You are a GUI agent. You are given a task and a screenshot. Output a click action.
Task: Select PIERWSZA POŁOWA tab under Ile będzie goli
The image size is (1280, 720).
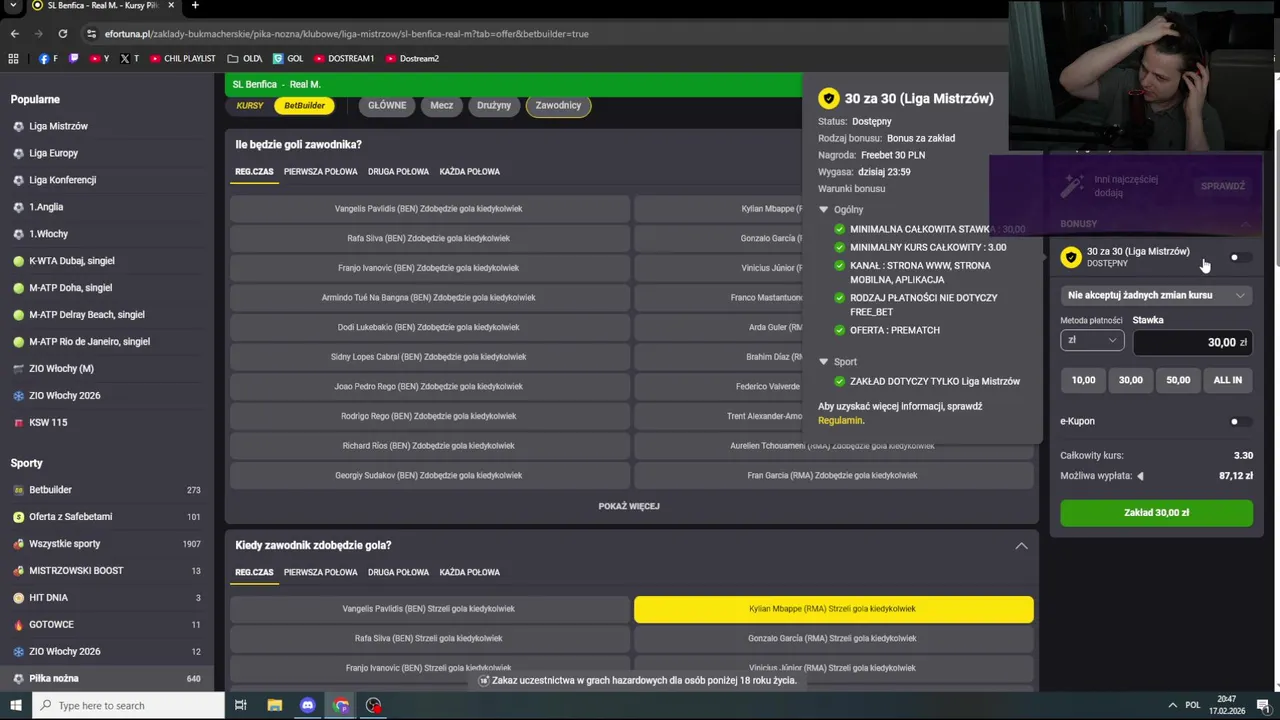pos(320,171)
